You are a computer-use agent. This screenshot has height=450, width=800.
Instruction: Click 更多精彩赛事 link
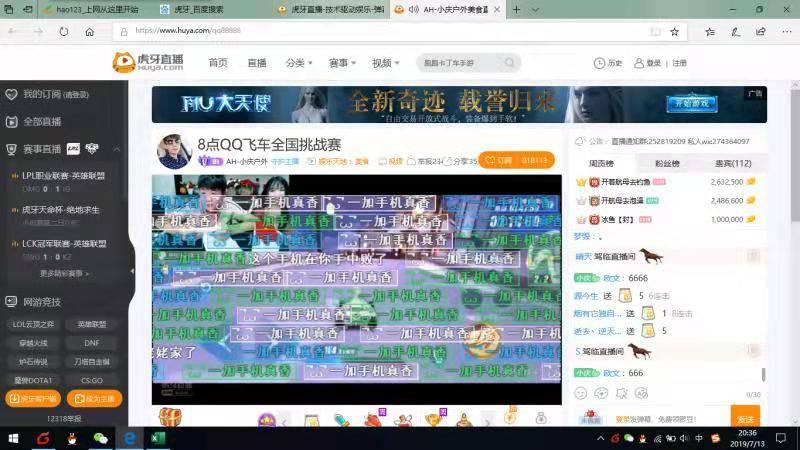click(64, 273)
